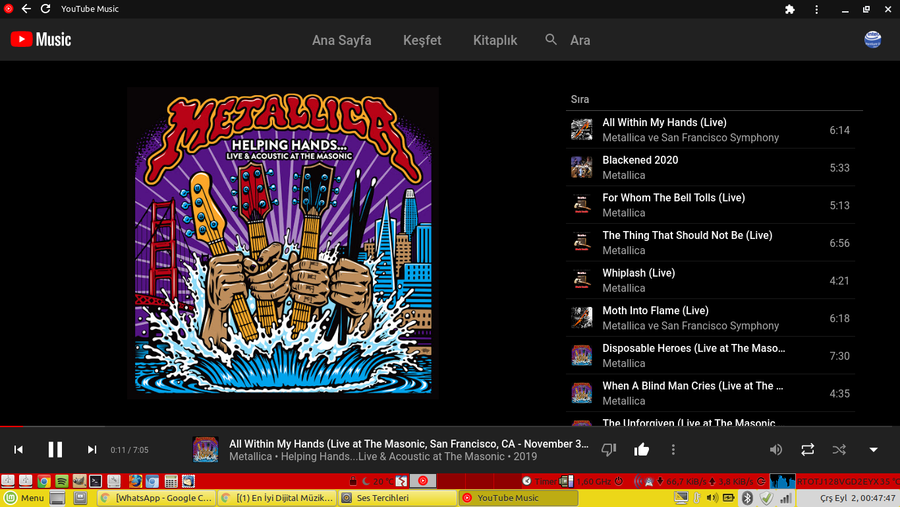Open the Keşfet tab
The image size is (900, 507).
coord(422,40)
